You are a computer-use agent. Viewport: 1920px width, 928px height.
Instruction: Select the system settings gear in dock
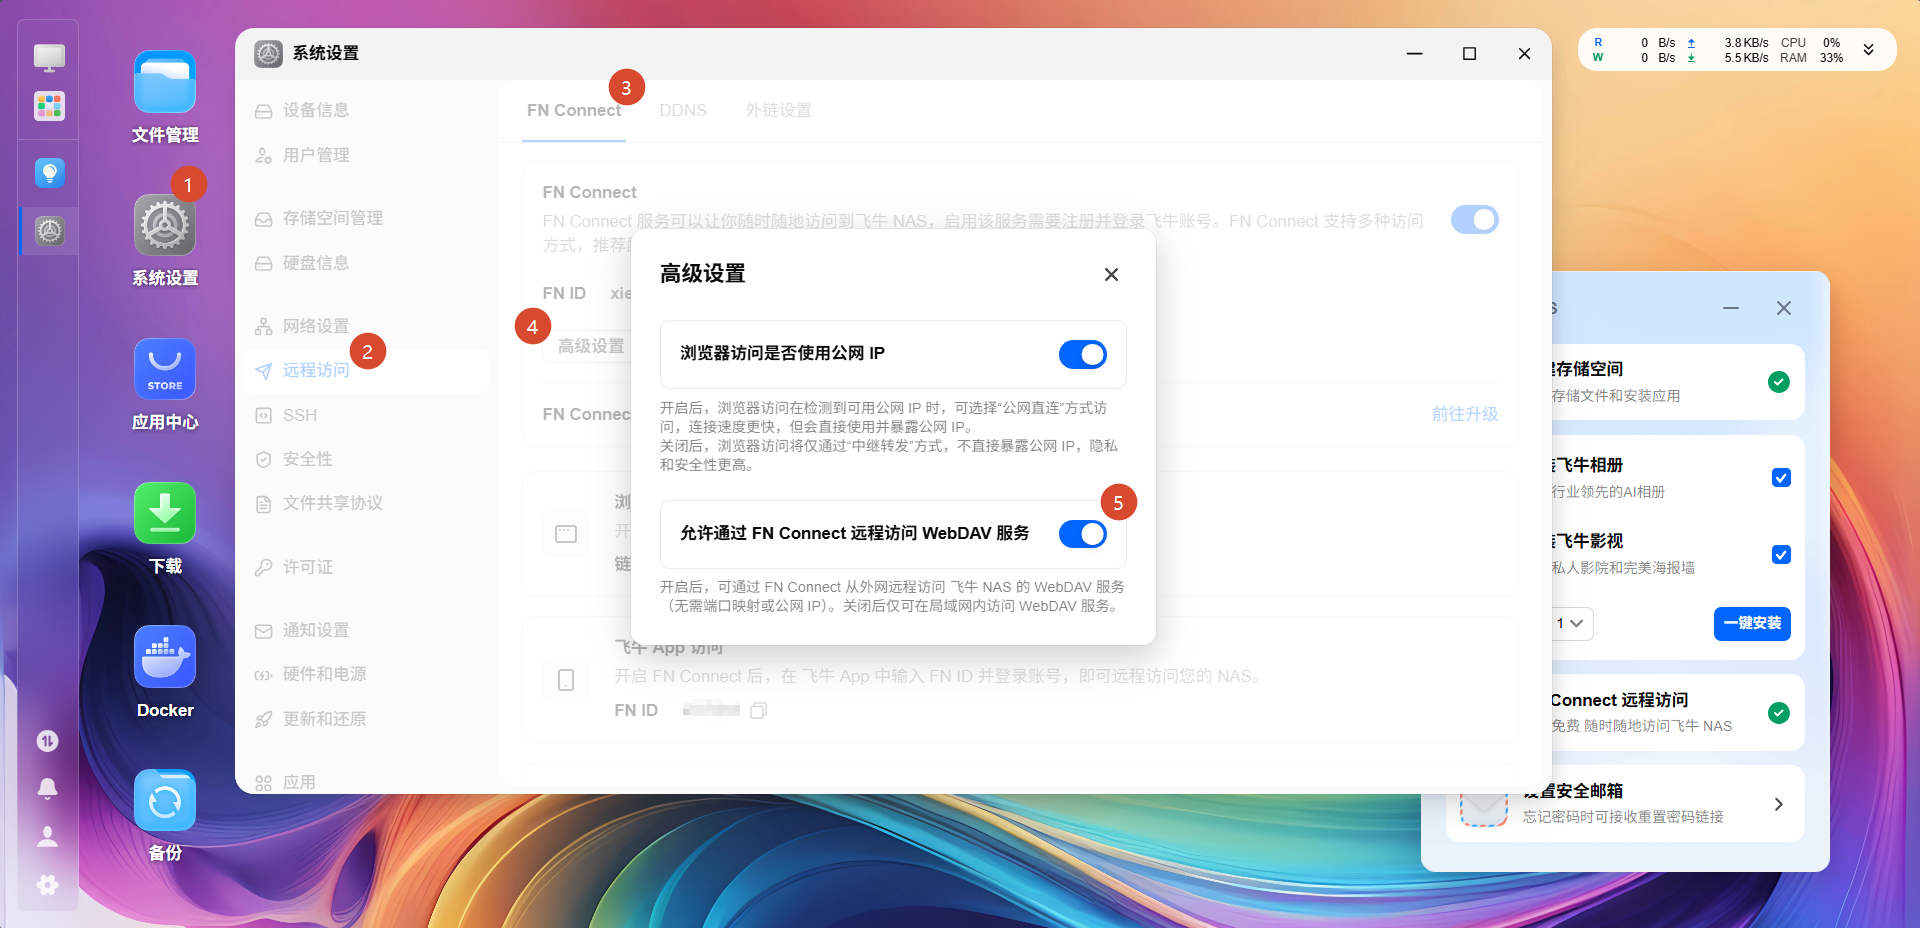pyautogui.click(x=49, y=231)
